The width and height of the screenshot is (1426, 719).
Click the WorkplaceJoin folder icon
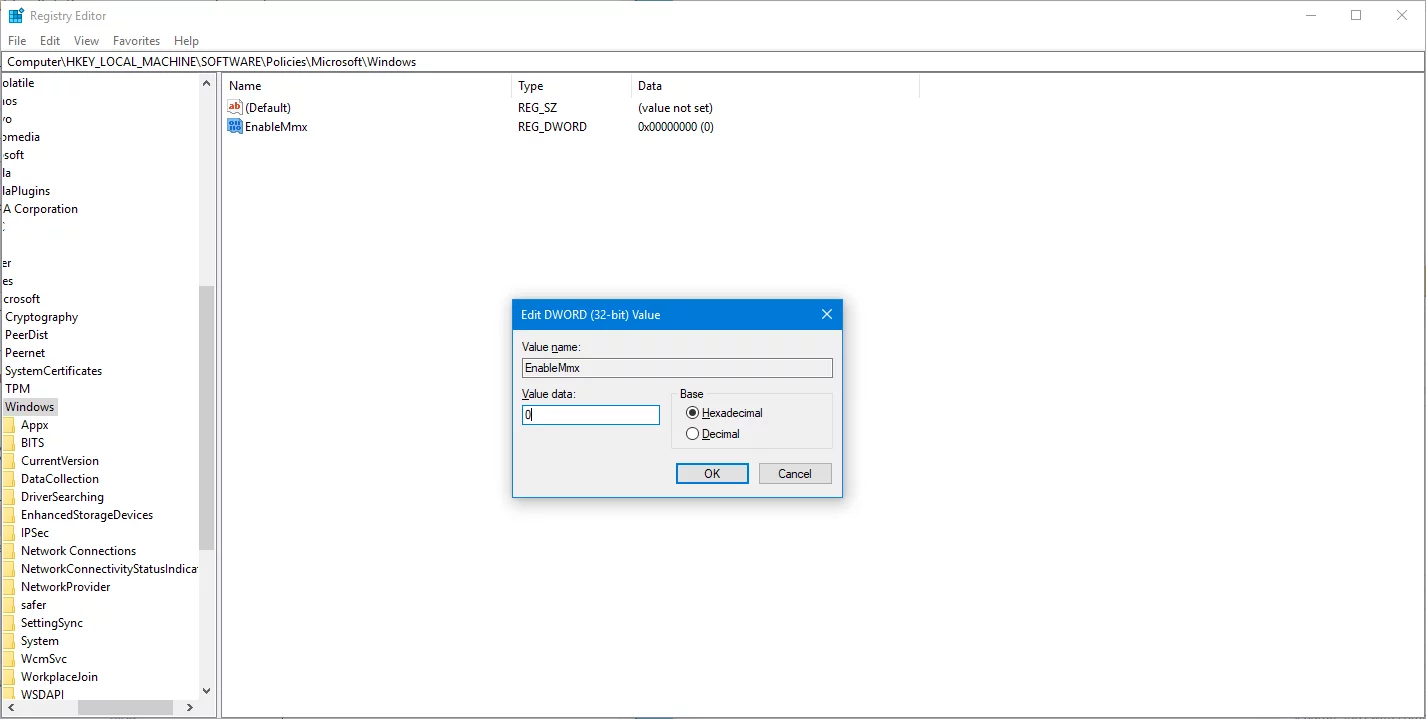(x=8, y=677)
